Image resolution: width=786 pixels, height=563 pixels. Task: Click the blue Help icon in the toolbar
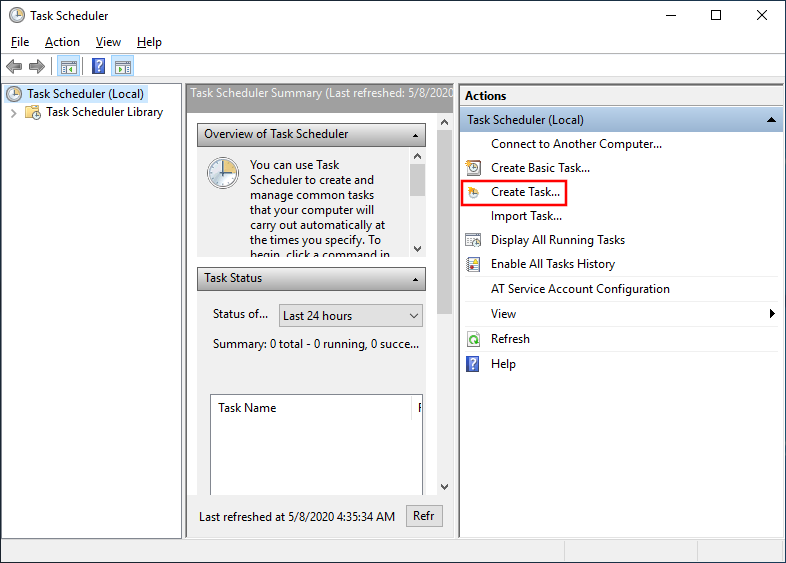[x=98, y=67]
